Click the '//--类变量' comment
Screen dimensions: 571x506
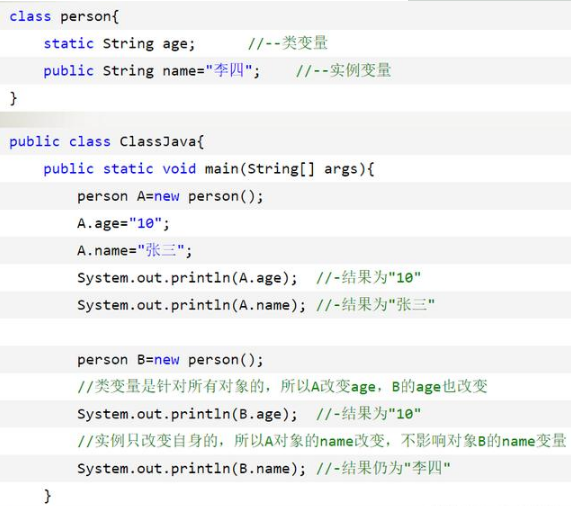click(x=288, y=43)
